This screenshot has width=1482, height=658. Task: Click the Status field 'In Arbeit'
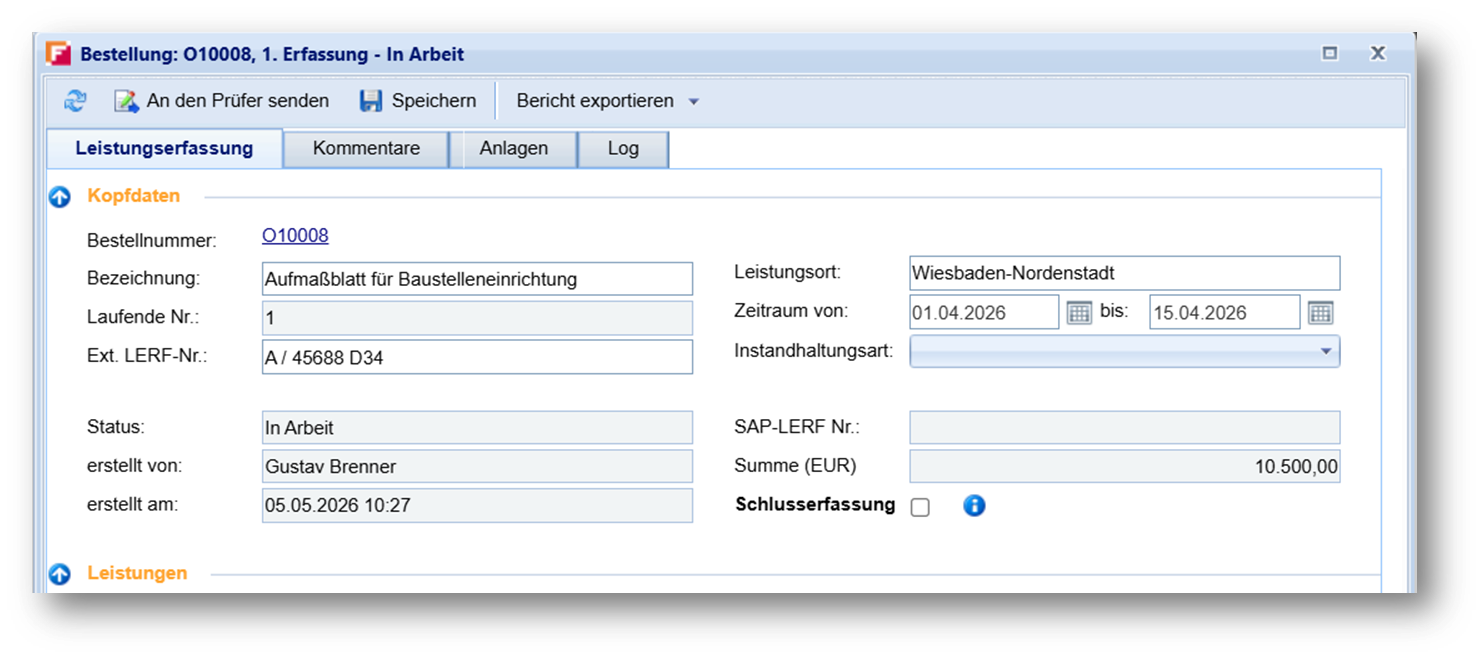[x=477, y=428]
